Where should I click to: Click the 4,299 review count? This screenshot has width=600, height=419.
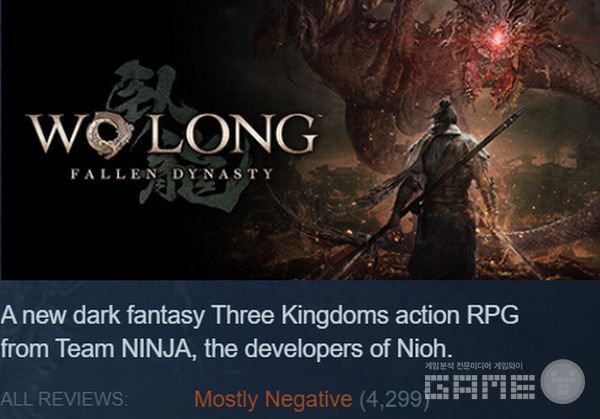click(394, 399)
